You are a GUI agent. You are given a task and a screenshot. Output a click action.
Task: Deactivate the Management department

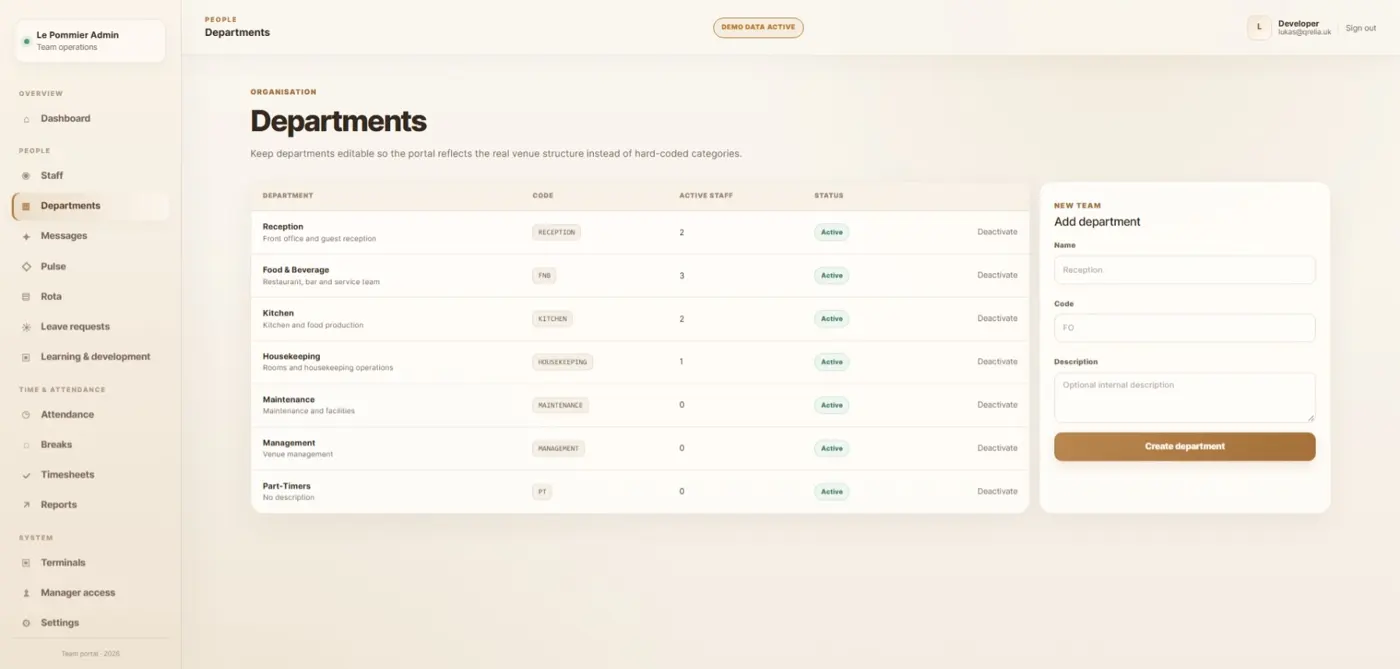pyautogui.click(x=997, y=448)
